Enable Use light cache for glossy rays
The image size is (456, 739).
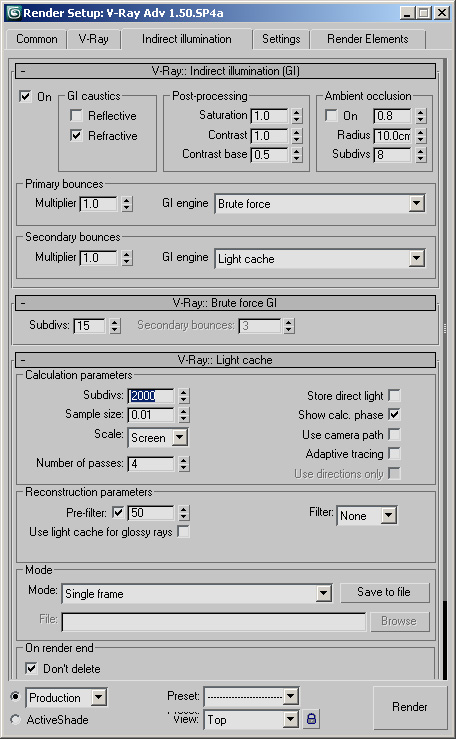(183, 532)
